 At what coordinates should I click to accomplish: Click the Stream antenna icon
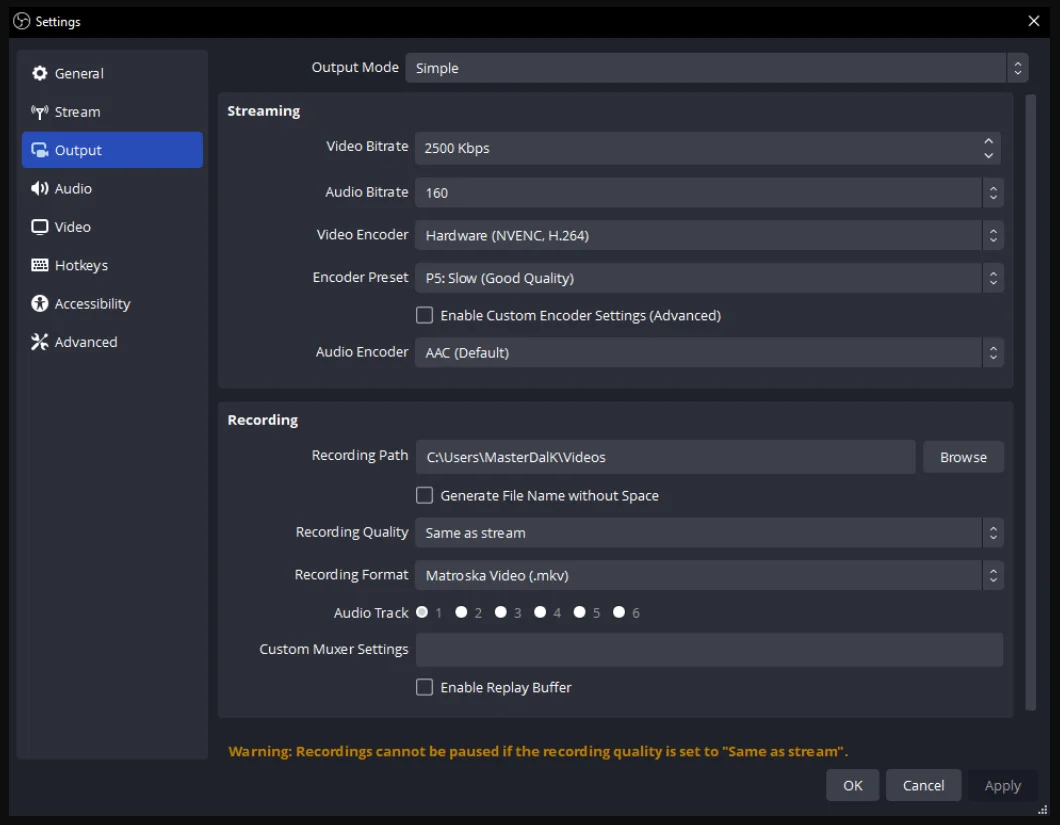40,112
